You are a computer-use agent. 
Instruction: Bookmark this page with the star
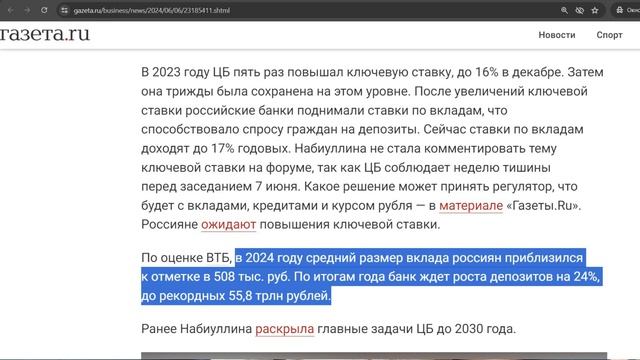coord(595,10)
